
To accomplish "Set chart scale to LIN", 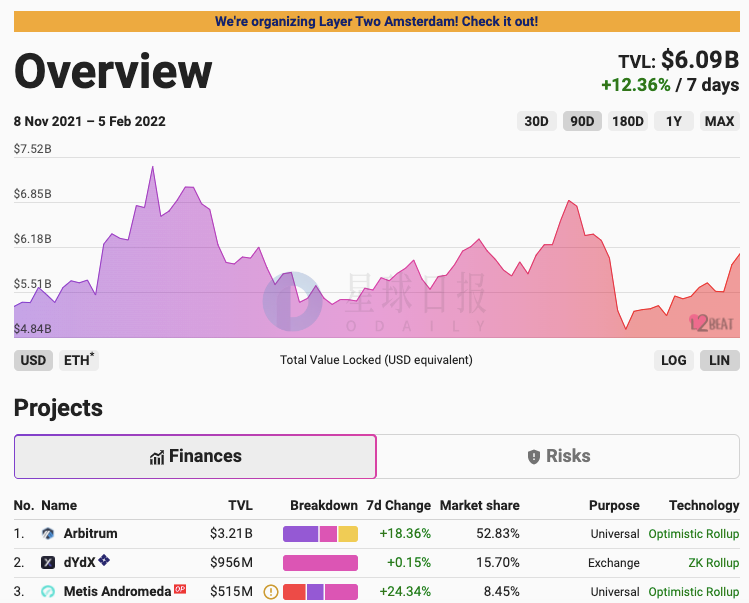I will (x=719, y=360).
